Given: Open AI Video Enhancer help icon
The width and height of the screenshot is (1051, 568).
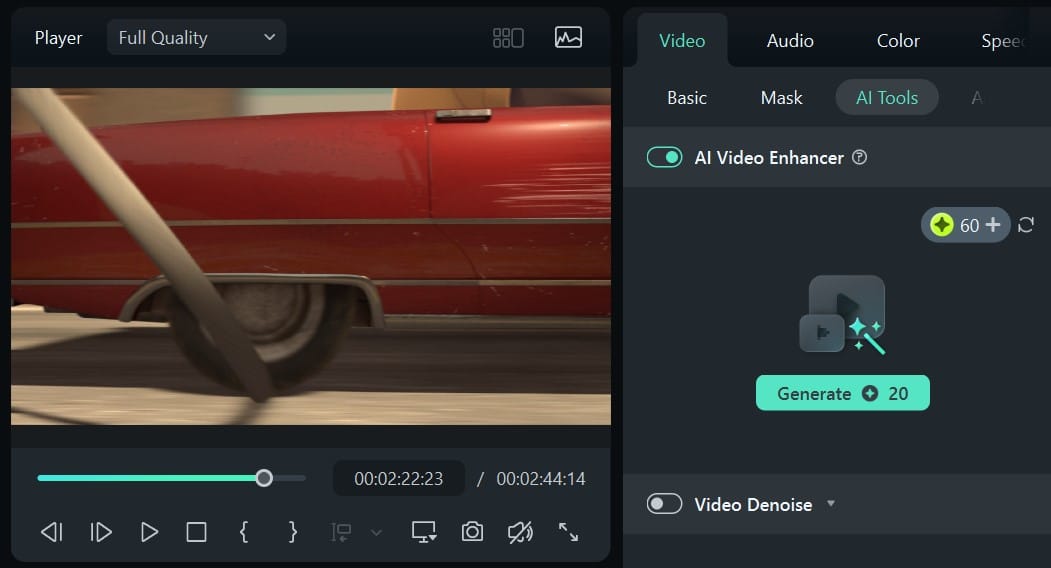Looking at the screenshot, I should tap(859, 157).
